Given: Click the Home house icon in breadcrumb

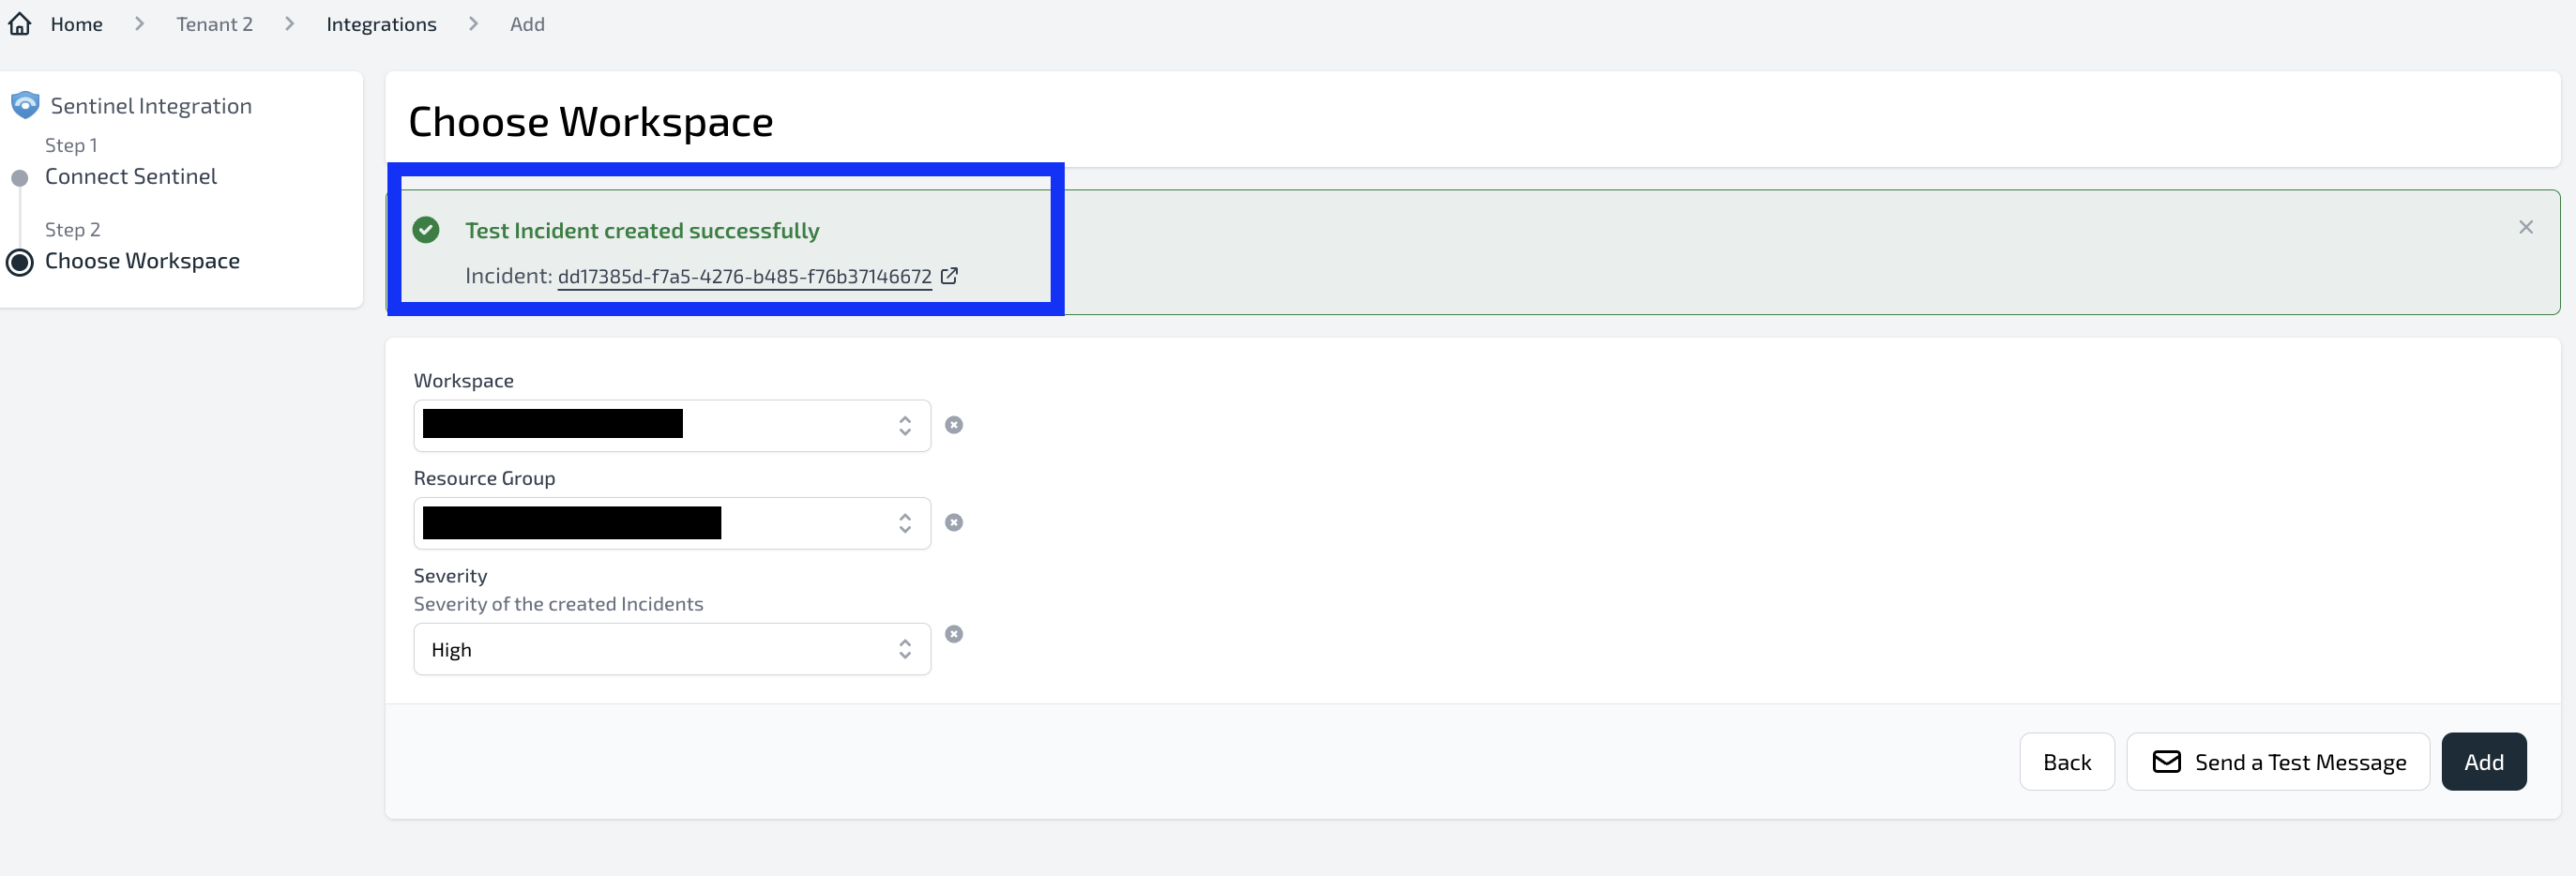Looking at the screenshot, I should coord(20,24).
